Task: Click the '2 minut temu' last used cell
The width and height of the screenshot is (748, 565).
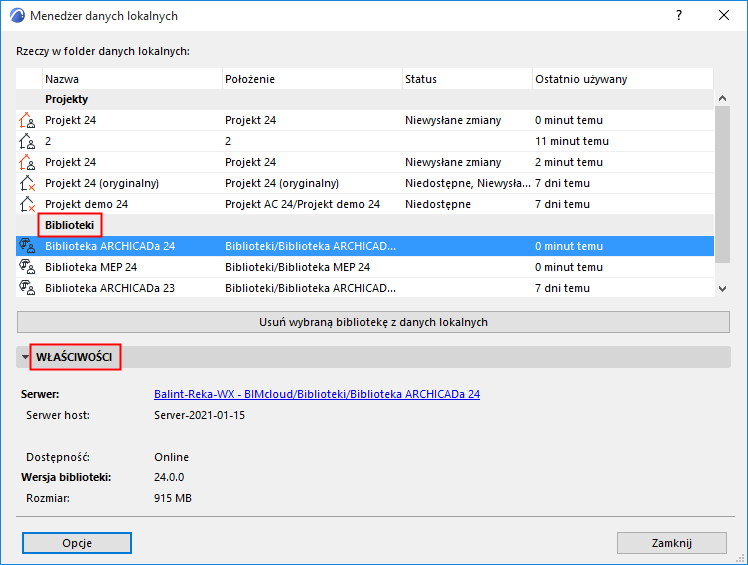Action: tap(569, 162)
